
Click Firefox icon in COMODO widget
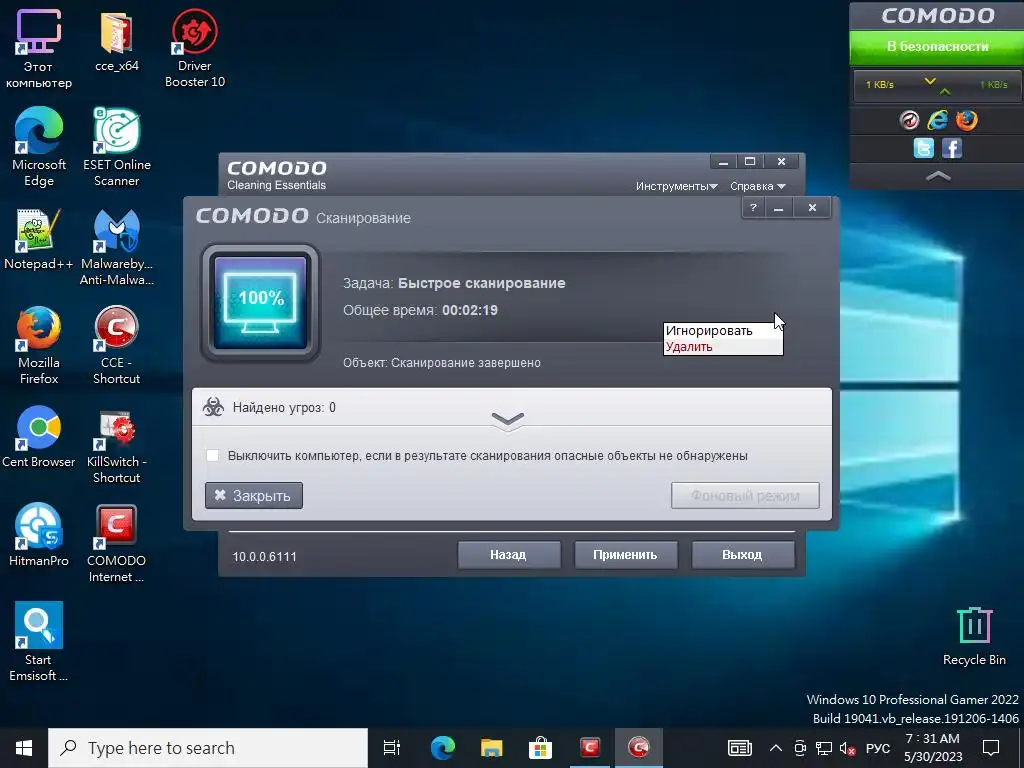pyautogui.click(x=967, y=120)
